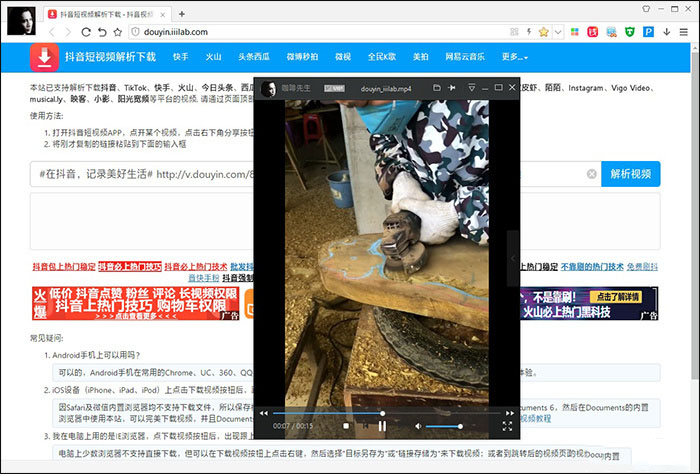Viewport: 700px width, 474px height.
Task: Open the 全民K歌 nav item
Action: tap(382, 57)
